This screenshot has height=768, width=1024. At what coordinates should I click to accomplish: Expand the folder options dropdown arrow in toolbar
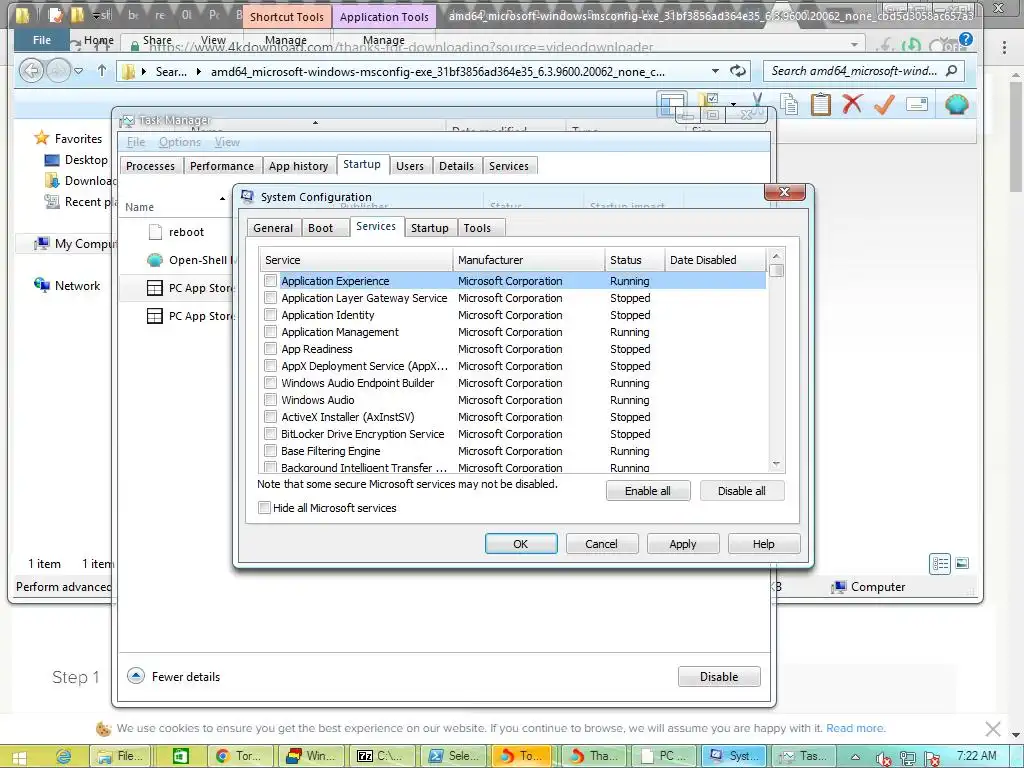(x=733, y=104)
